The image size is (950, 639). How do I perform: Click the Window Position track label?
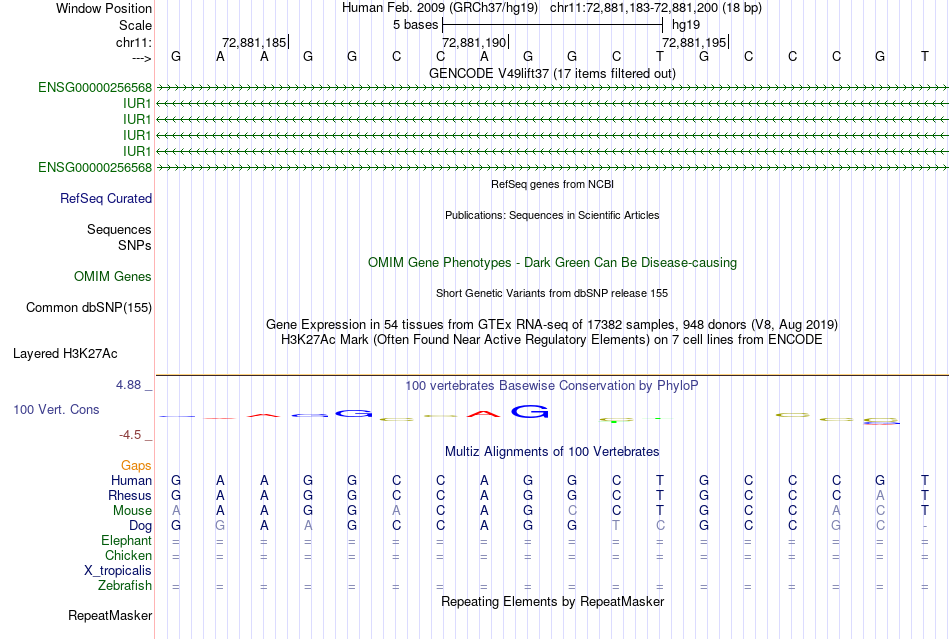pos(104,8)
